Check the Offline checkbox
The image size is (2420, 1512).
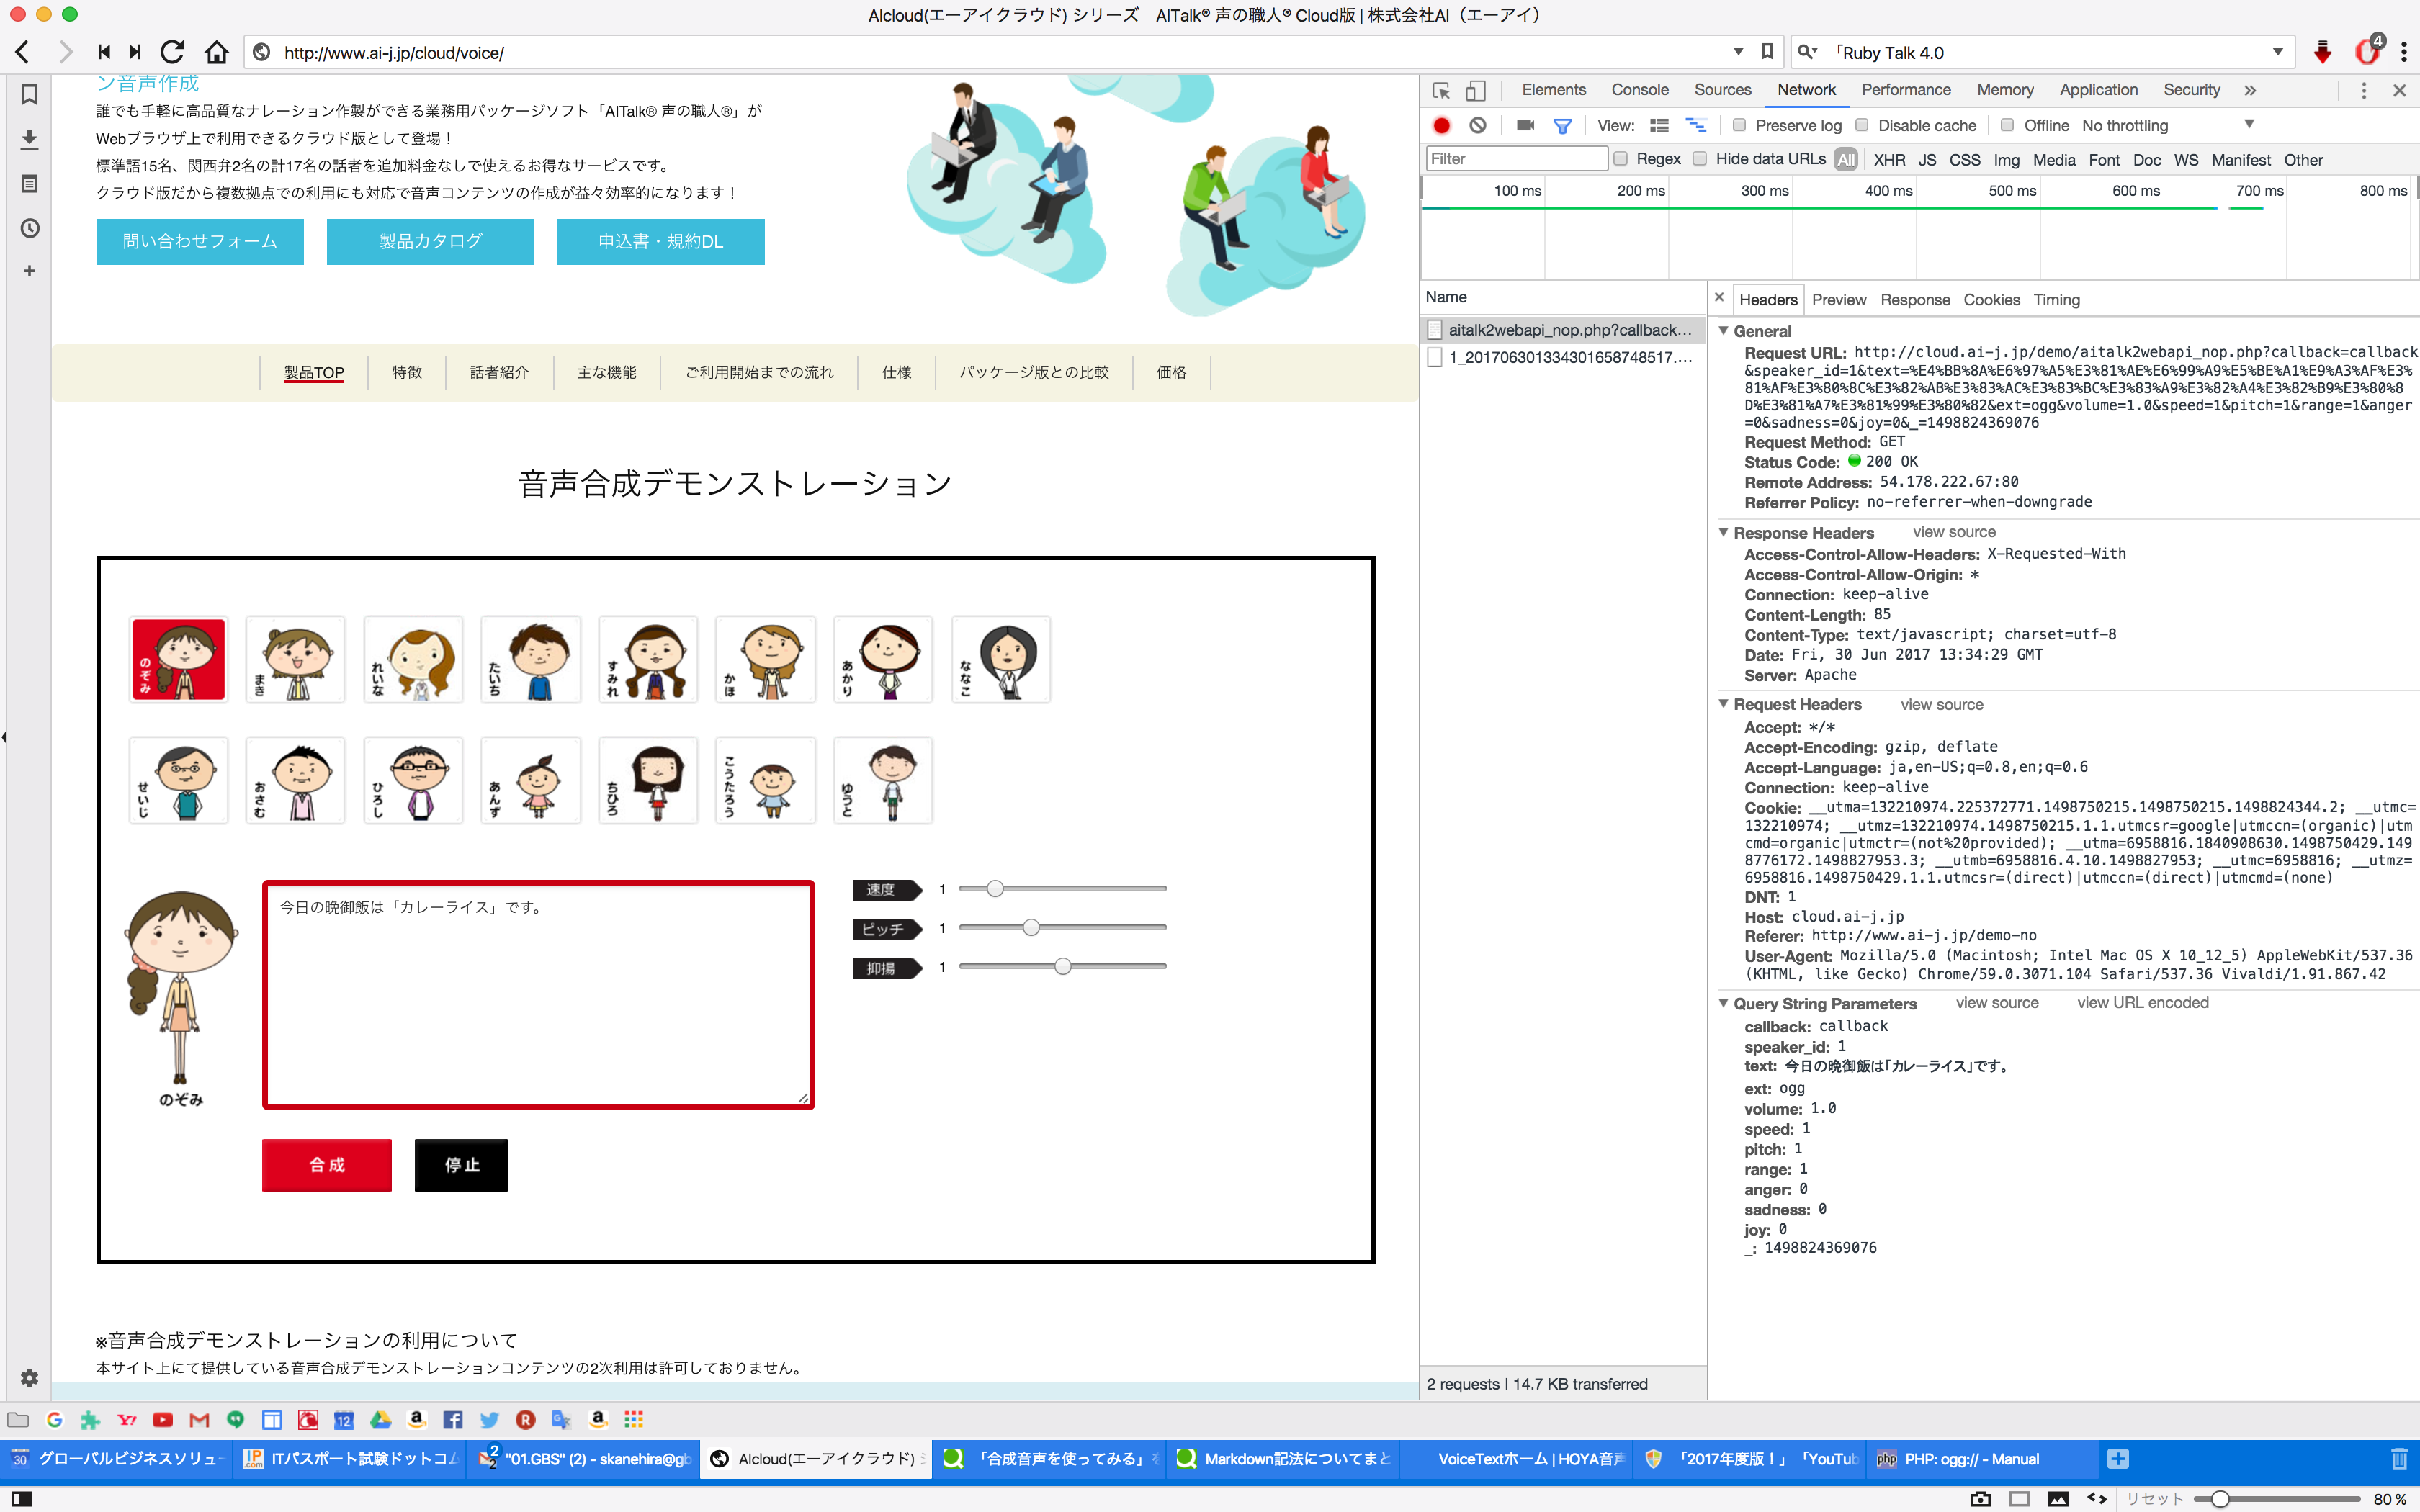(x=2007, y=125)
